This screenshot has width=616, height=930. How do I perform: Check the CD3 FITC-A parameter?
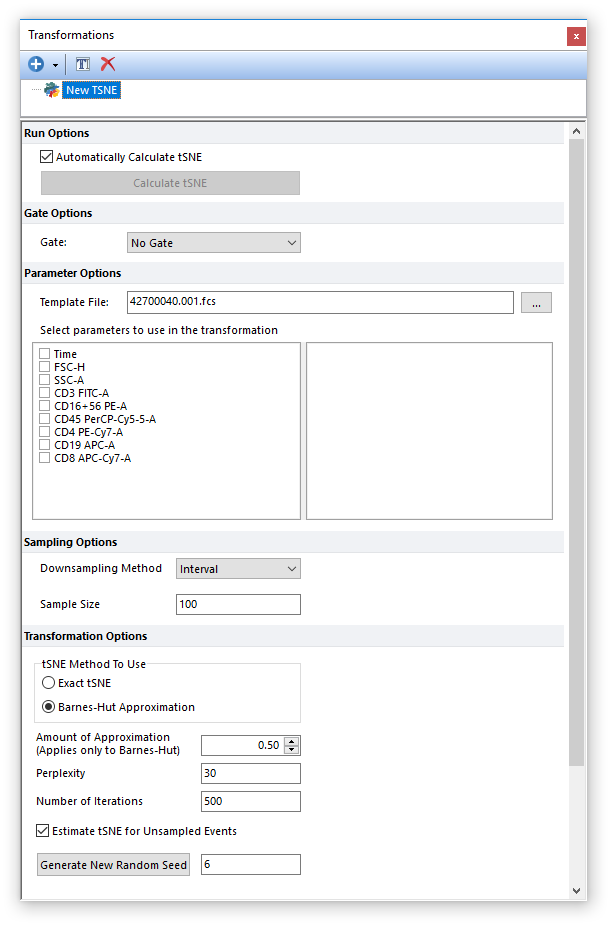pyautogui.click(x=45, y=393)
